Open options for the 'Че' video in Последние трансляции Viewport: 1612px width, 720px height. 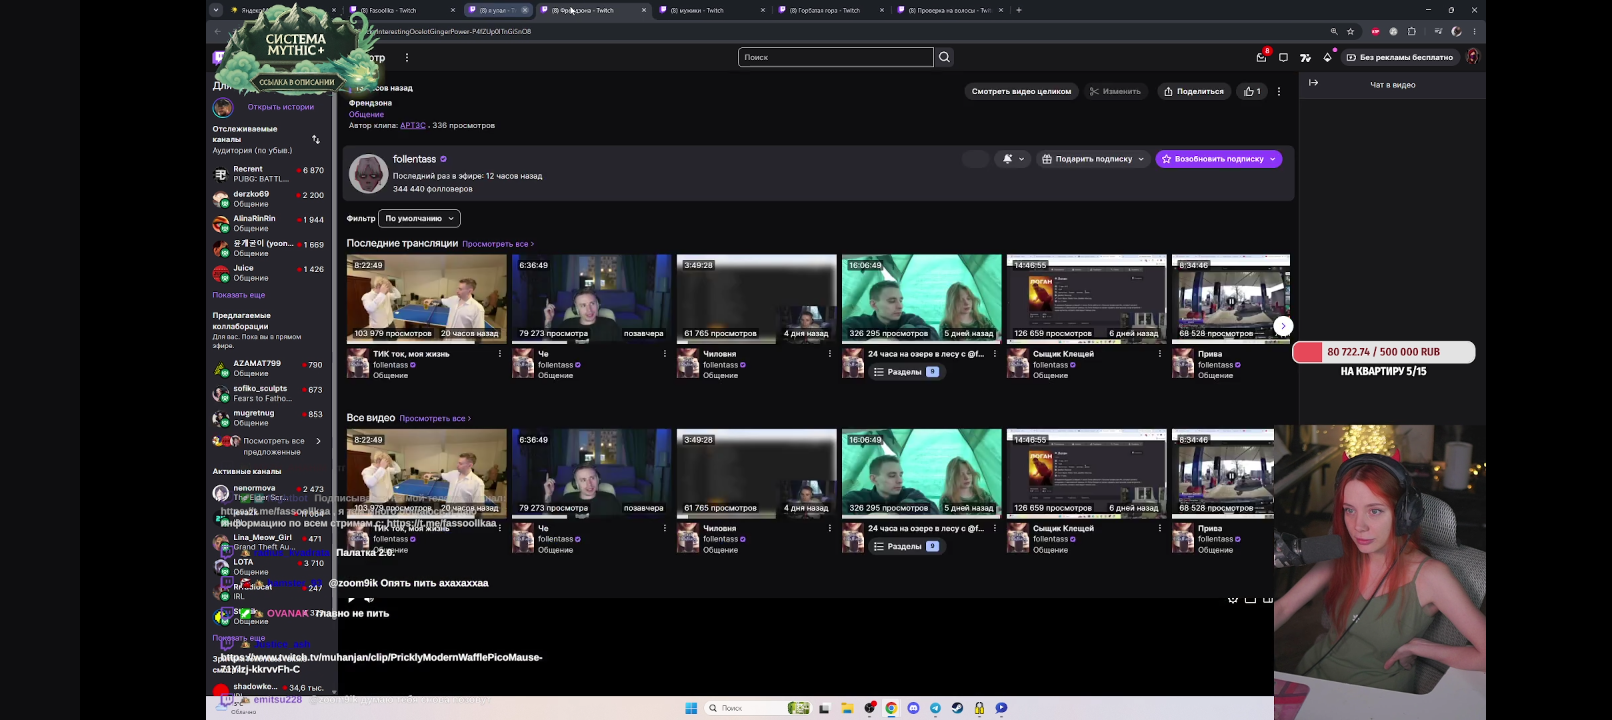pyautogui.click(x=665, y=354)
